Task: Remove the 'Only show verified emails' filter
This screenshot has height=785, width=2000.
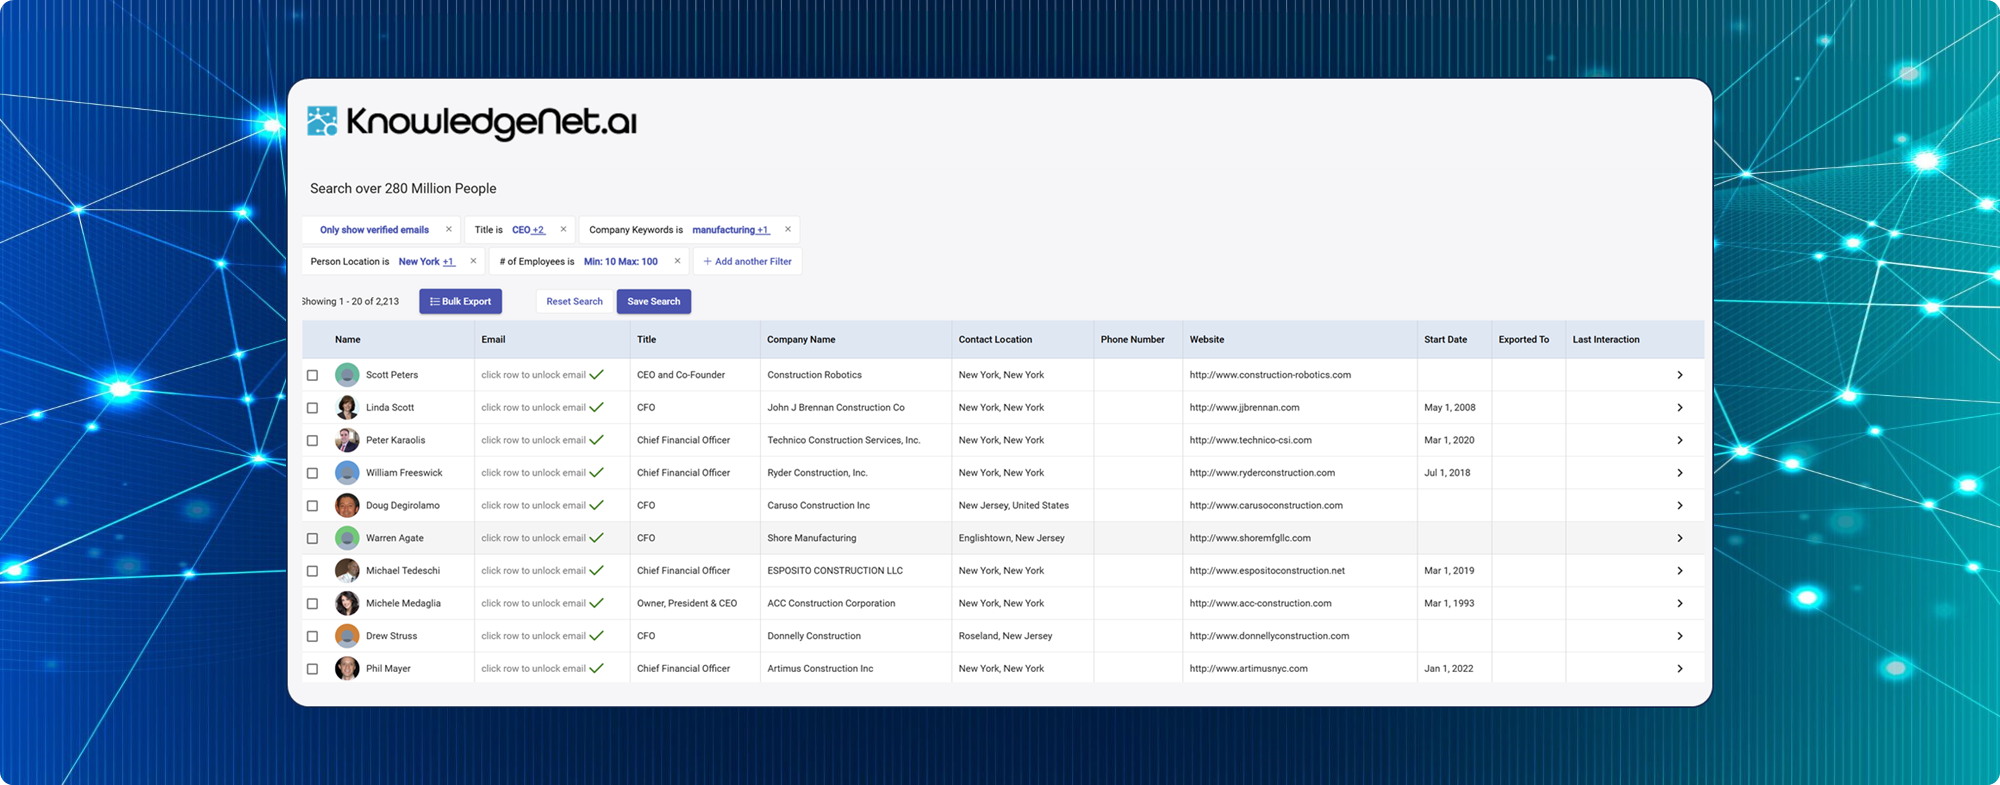Action: [x=449, y=229]
